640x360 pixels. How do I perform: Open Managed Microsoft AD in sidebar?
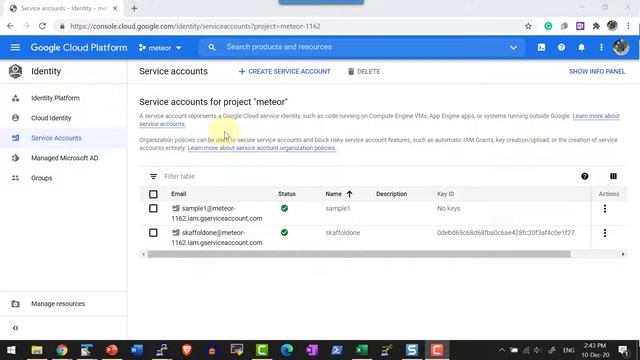63,158
